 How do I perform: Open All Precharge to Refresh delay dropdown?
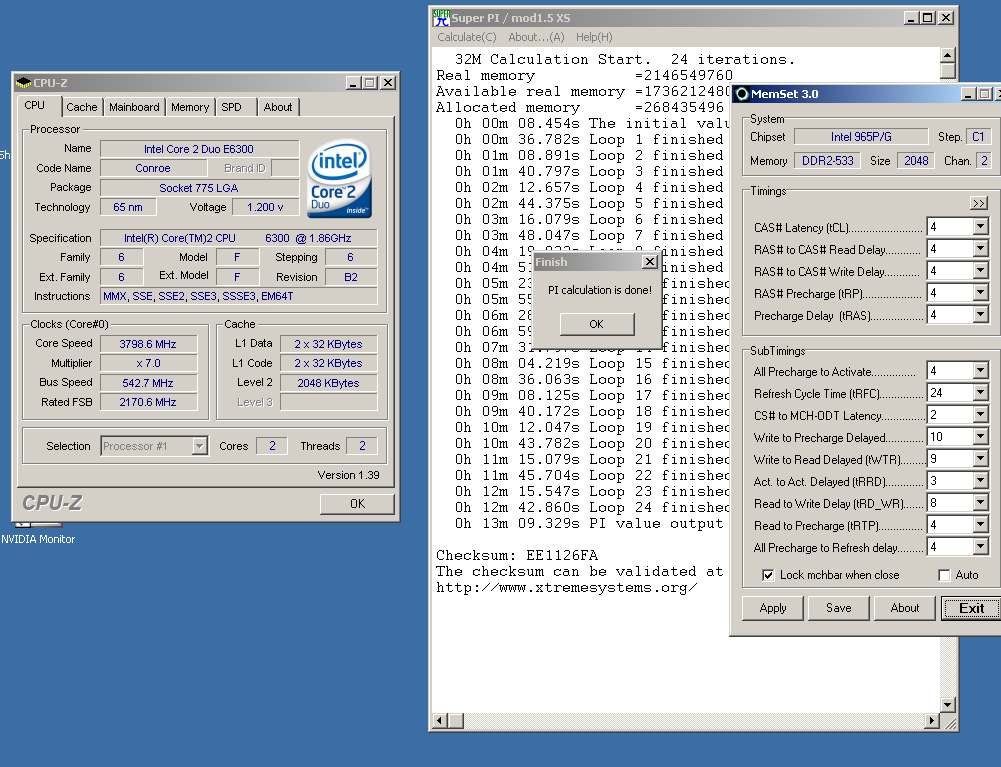(x=981, y=547)
